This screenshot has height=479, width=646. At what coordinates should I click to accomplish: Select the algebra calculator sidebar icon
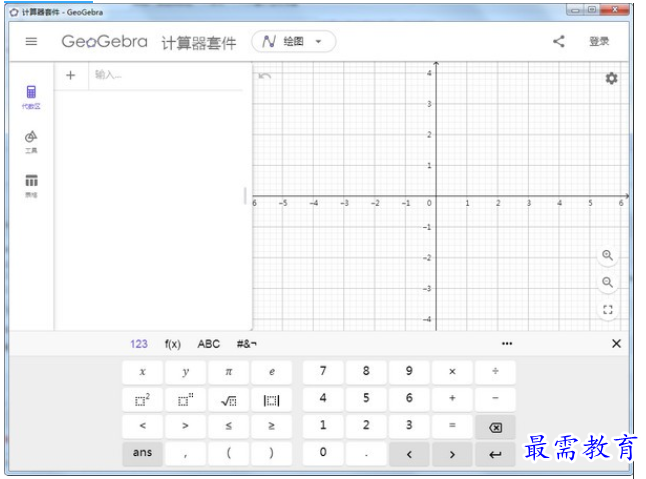tap(31, 97)
